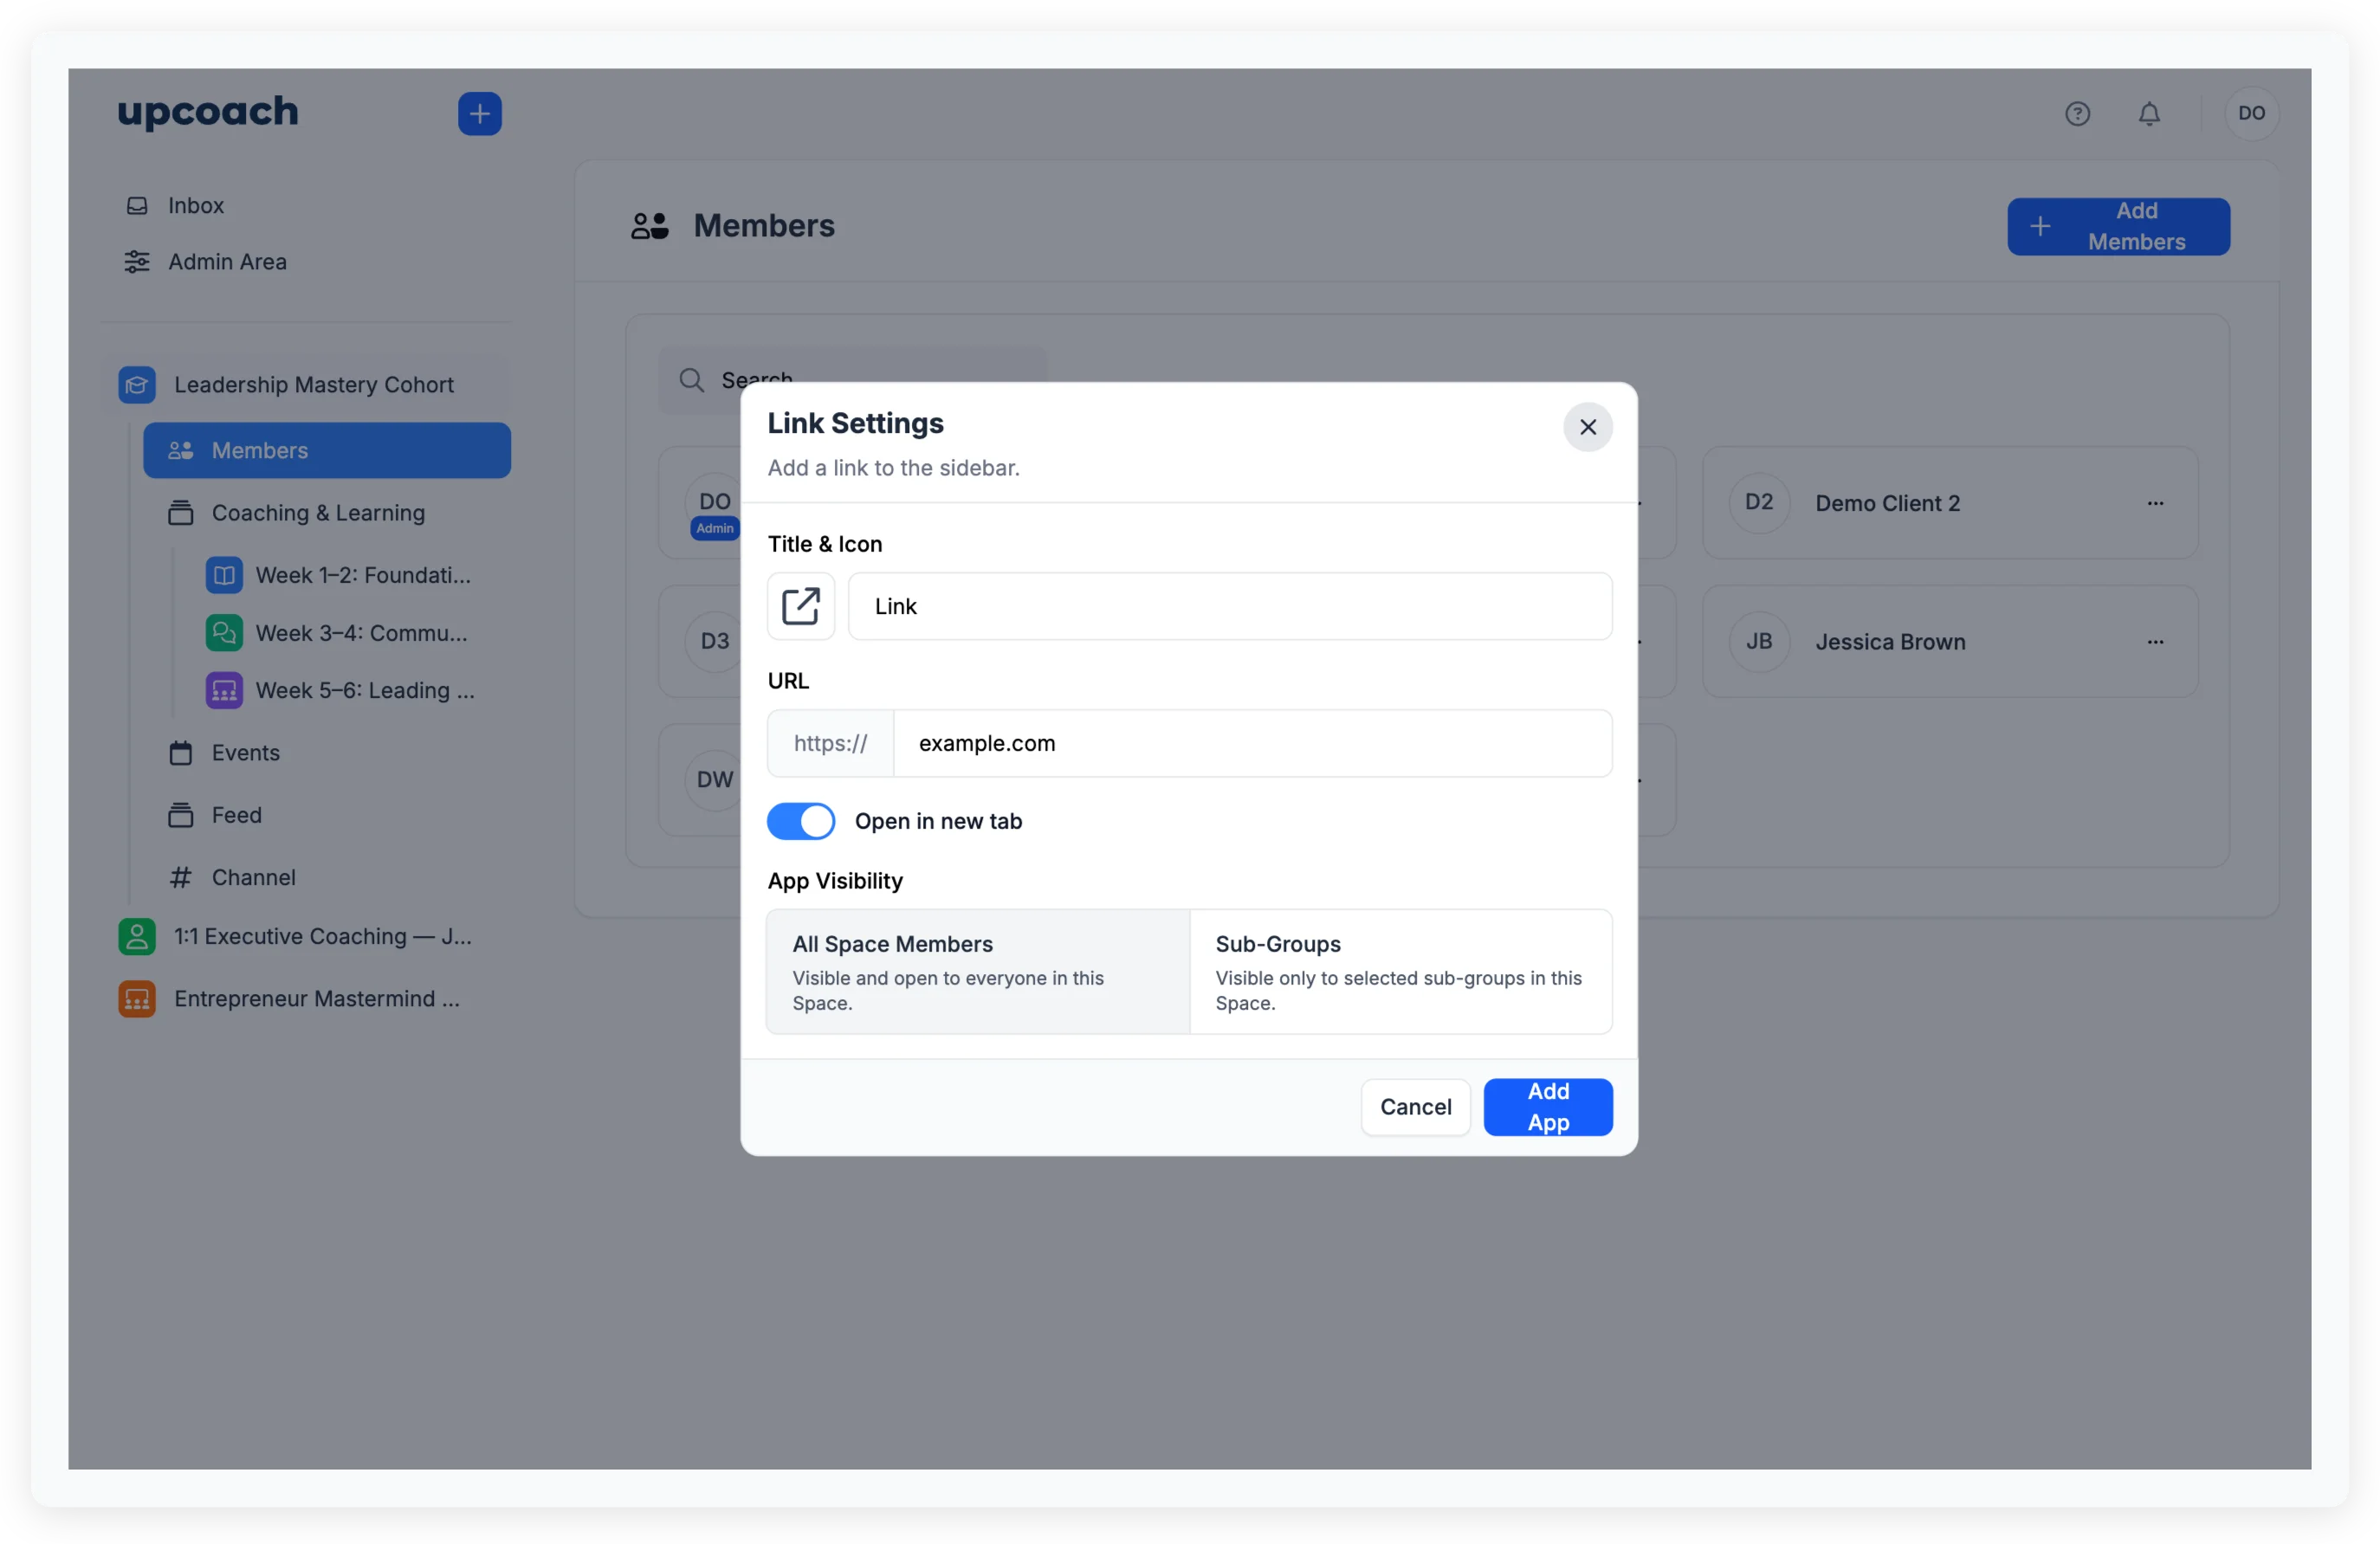The width and height of the screenshot is (2380, 1544).
Task: Select All Space Members visibility
Action: click(x=976, y=971)
